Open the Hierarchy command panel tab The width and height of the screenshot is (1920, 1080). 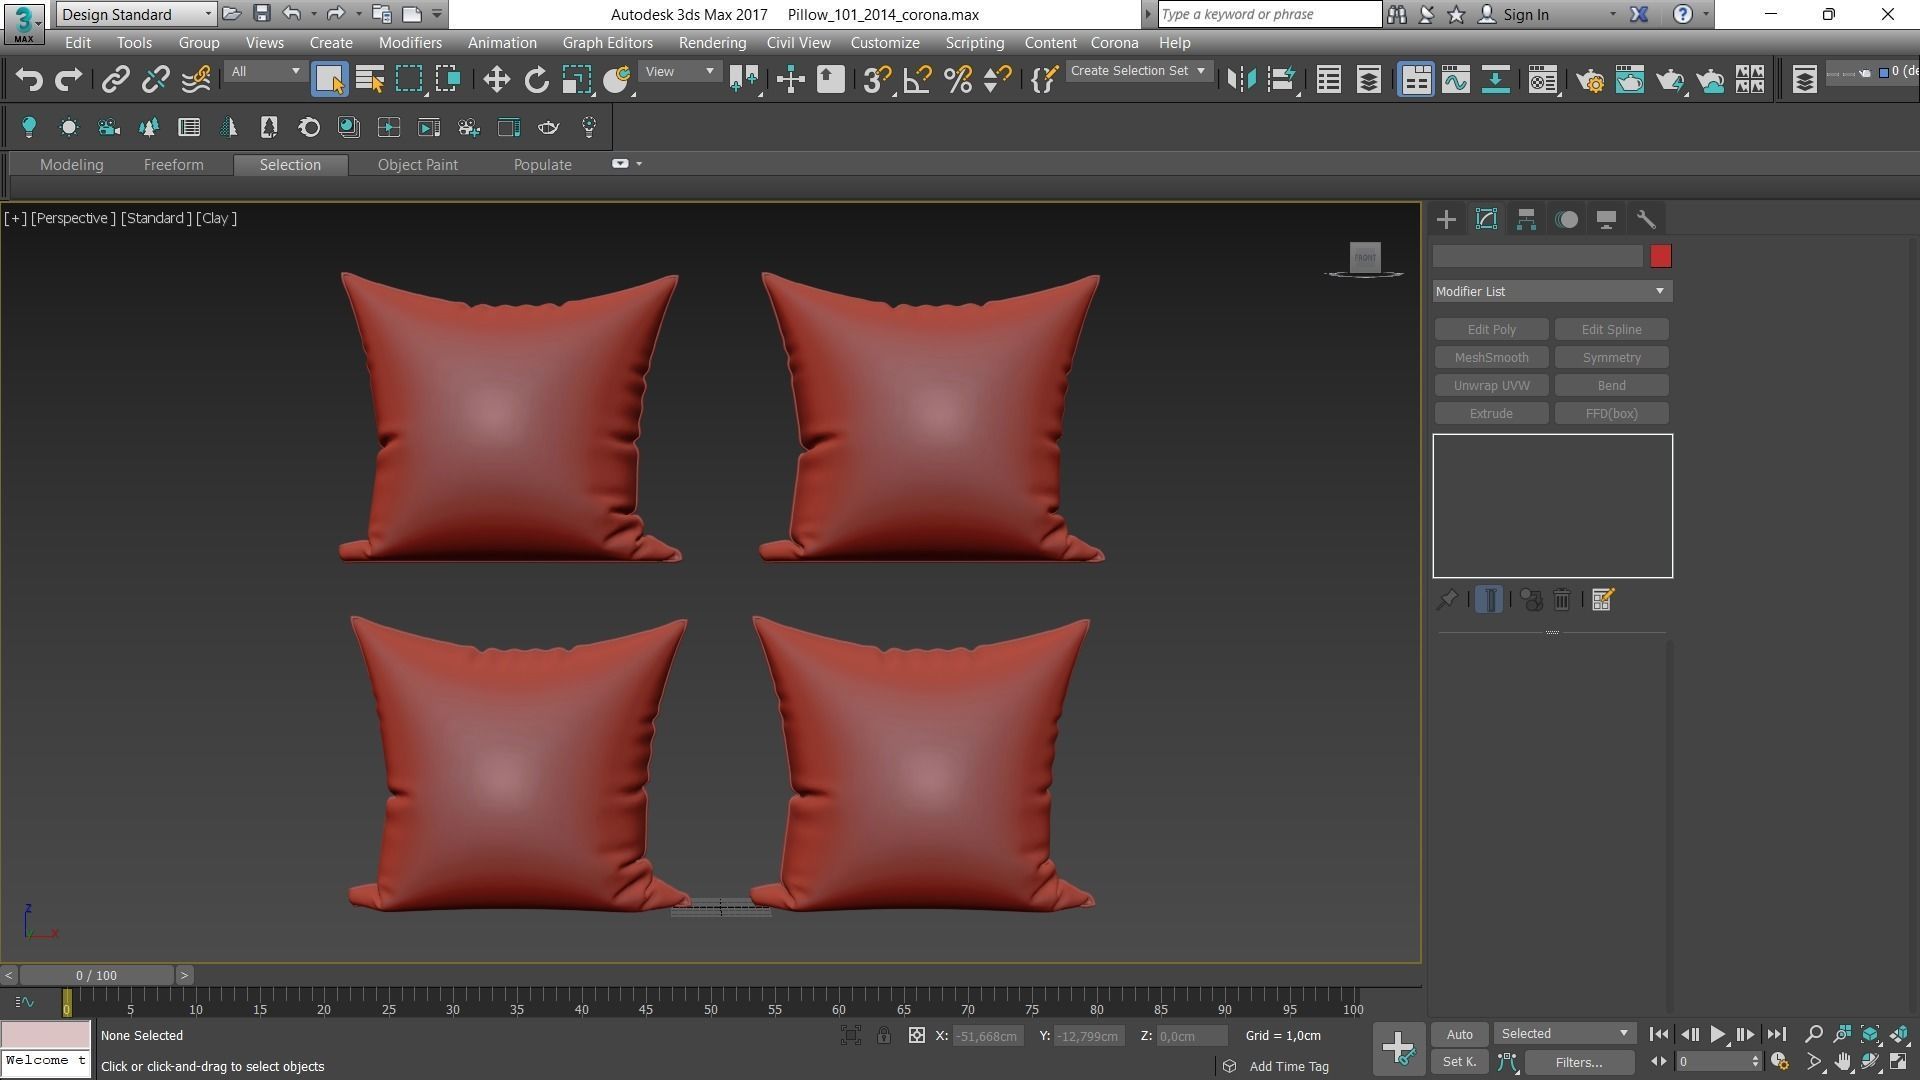pyautogui.click(x=1526, y=220)
